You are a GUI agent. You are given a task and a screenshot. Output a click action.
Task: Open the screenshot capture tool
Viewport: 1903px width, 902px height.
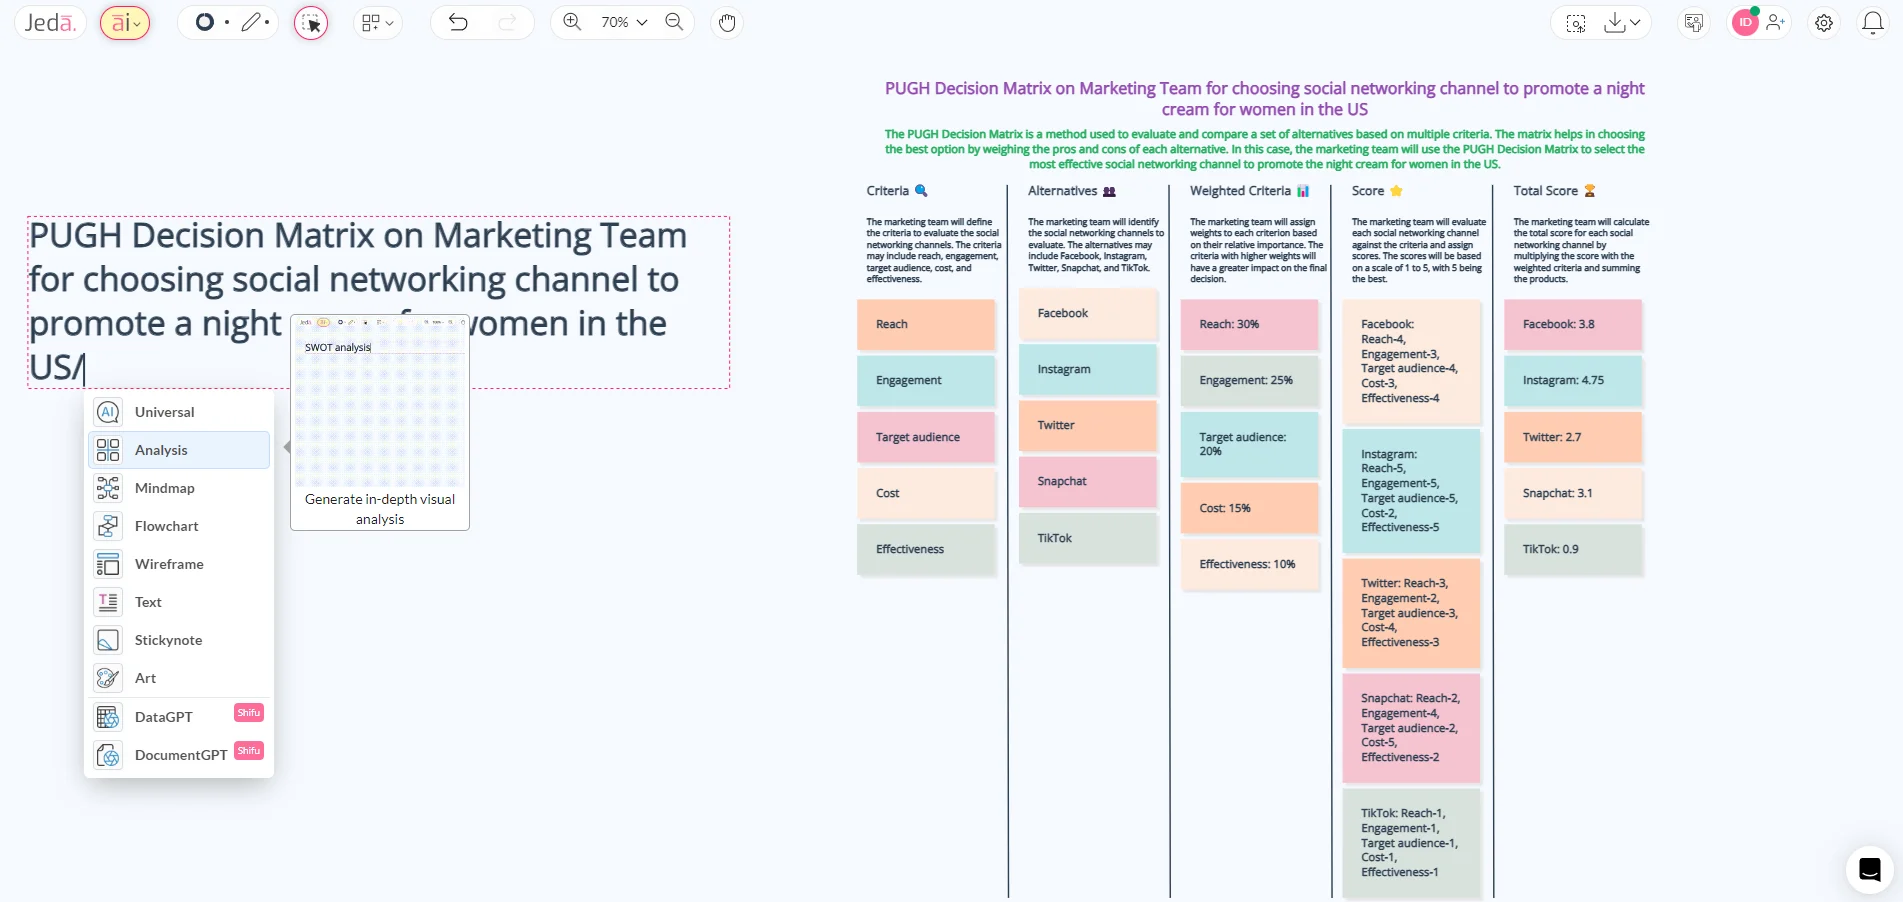(1574, 22)
